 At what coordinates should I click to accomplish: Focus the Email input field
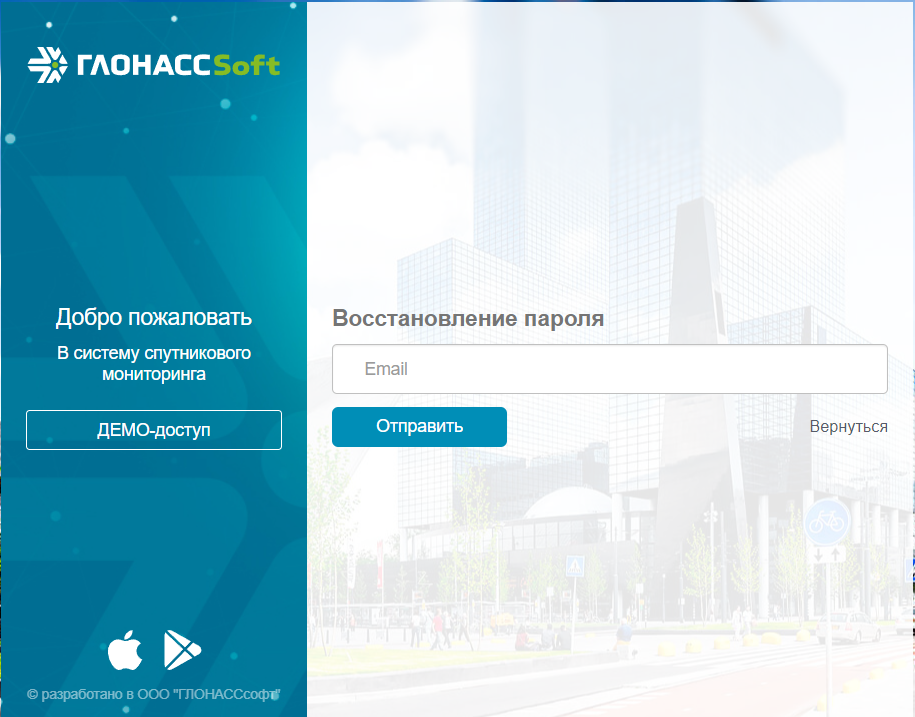(610, 369)
